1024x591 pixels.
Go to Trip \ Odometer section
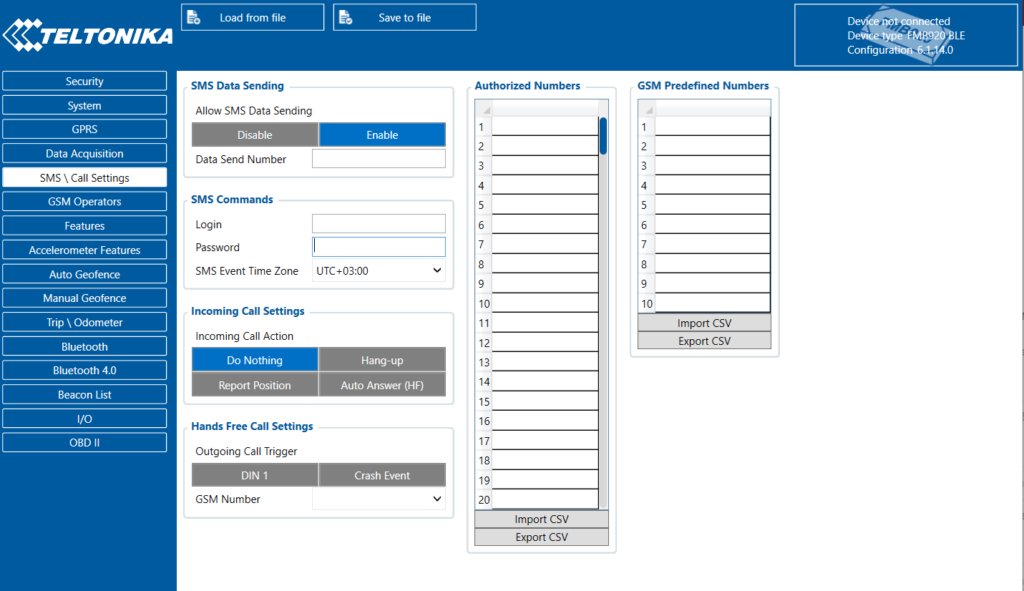[x=84, y=322]
